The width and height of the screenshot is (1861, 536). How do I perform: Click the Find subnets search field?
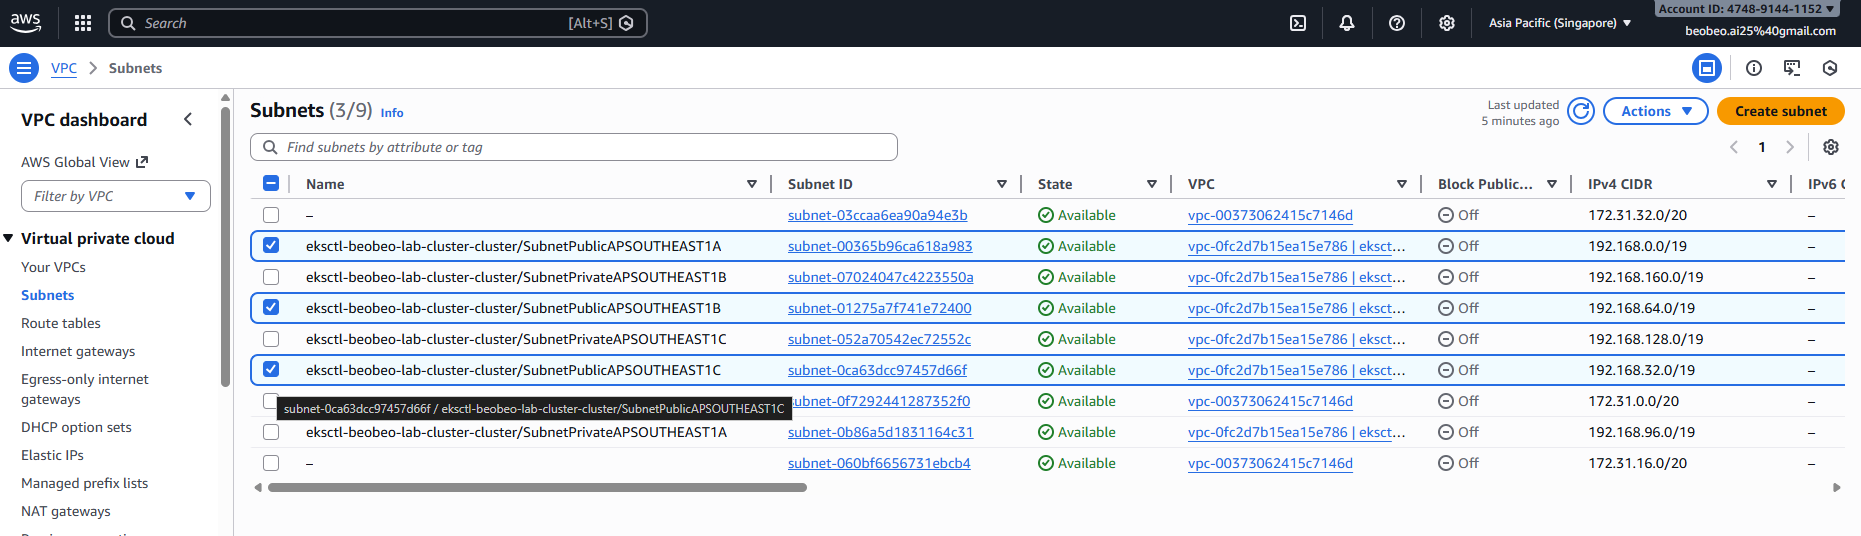[574, 147]
